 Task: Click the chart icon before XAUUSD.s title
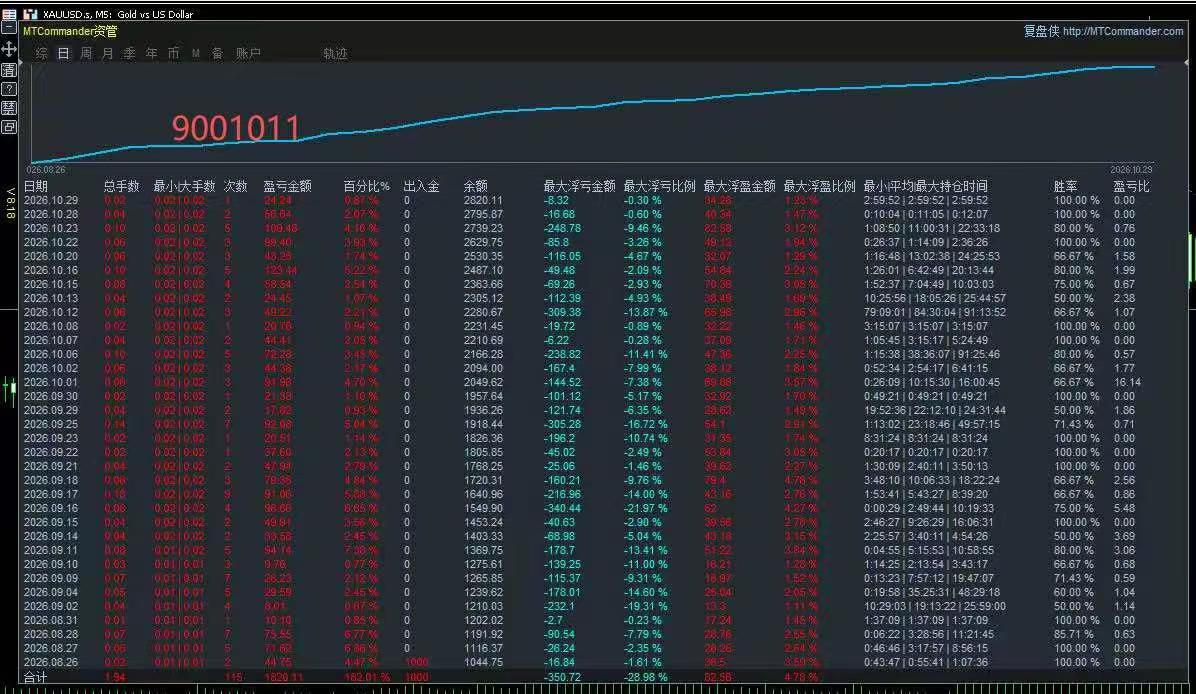30,14
